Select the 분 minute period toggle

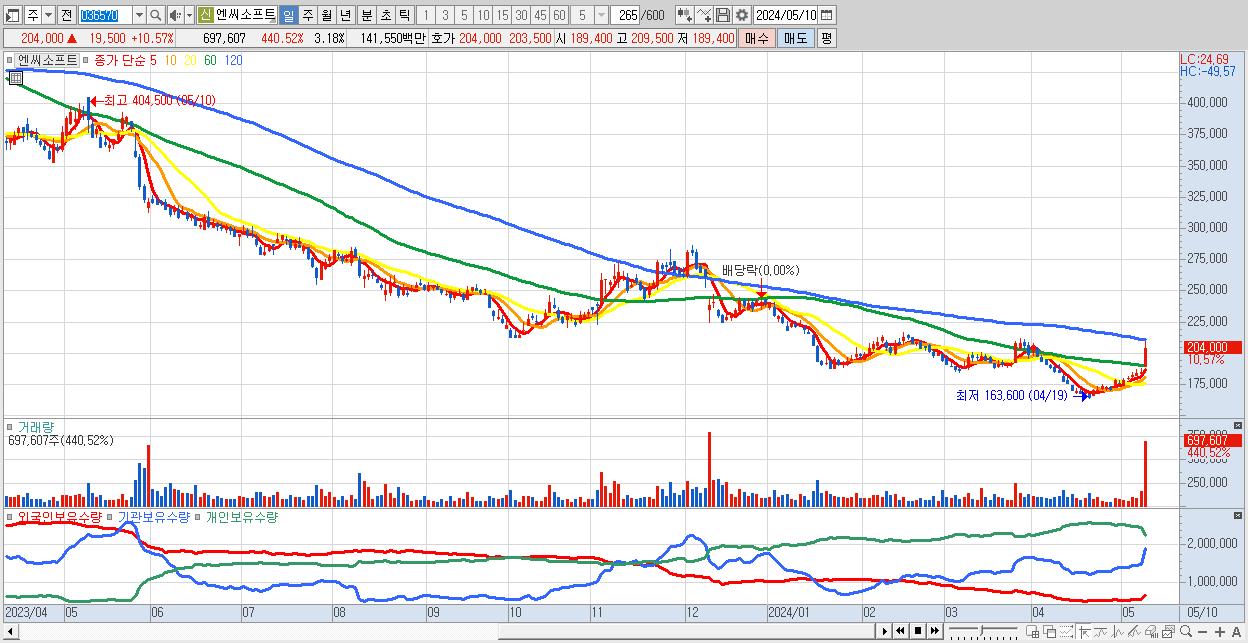(x=366, y=15)
